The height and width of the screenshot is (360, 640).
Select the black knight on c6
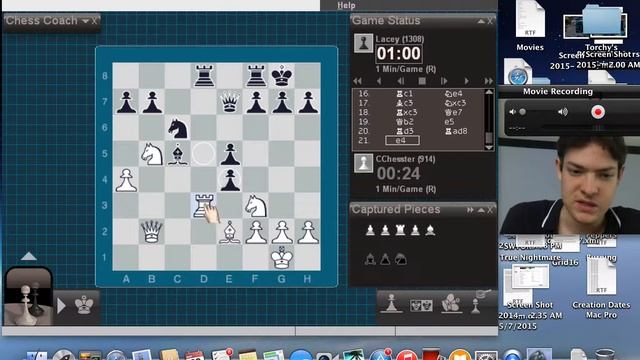point(178,128)
